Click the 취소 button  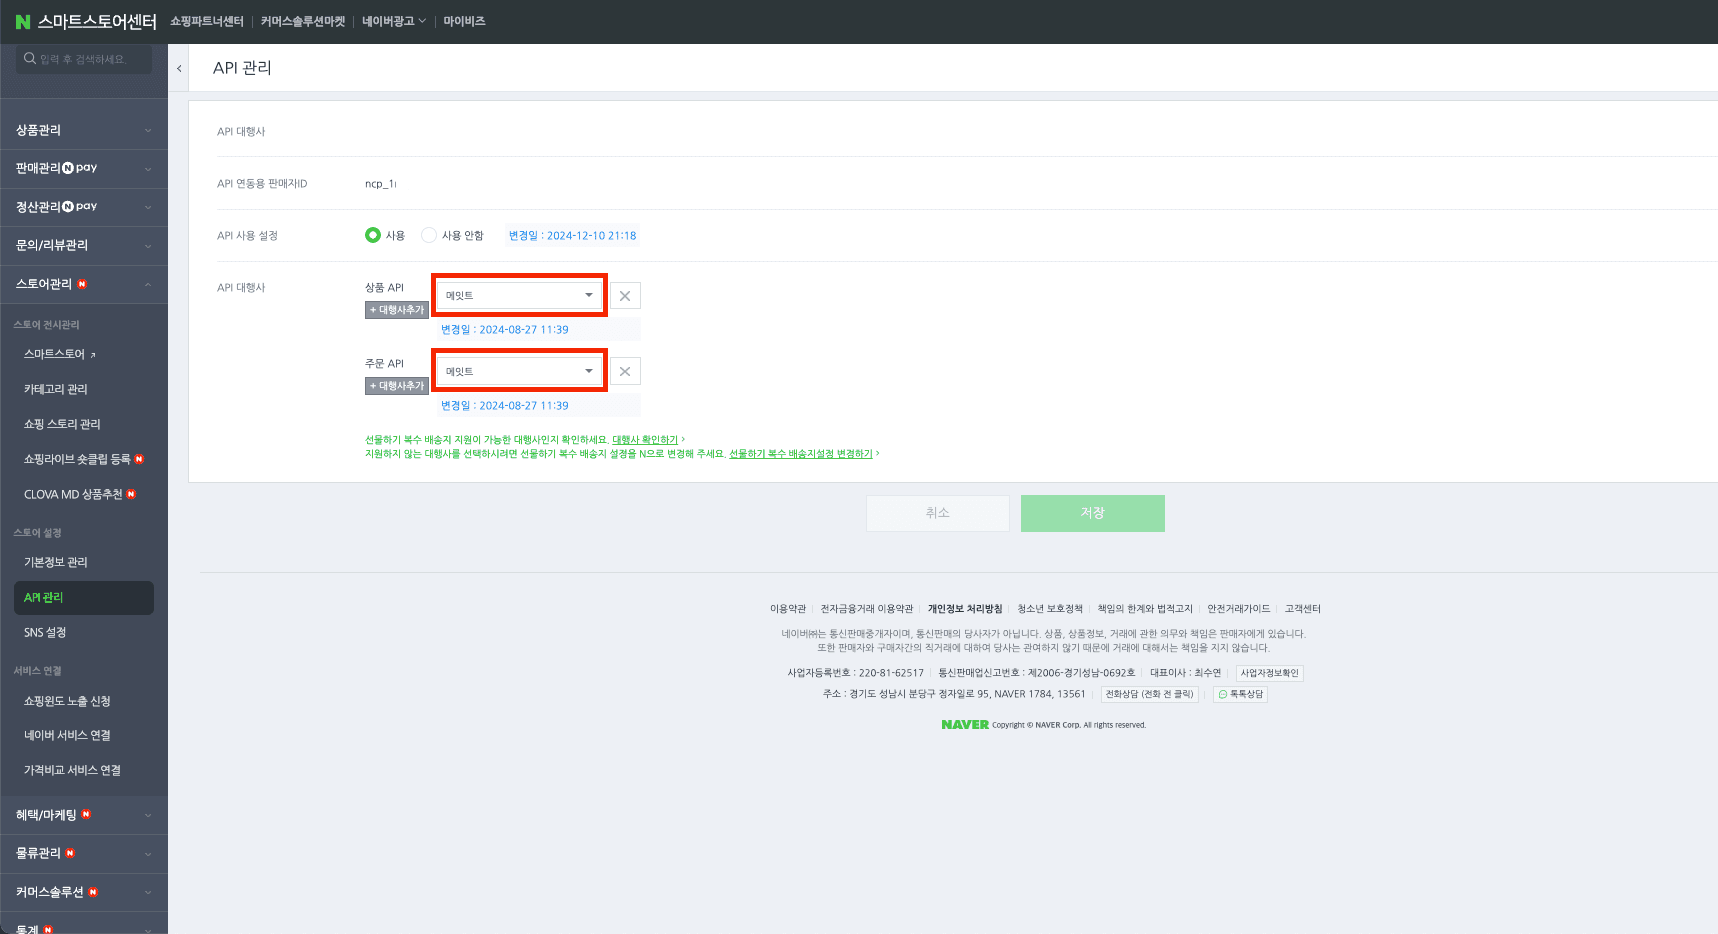(x=938, y=513)
